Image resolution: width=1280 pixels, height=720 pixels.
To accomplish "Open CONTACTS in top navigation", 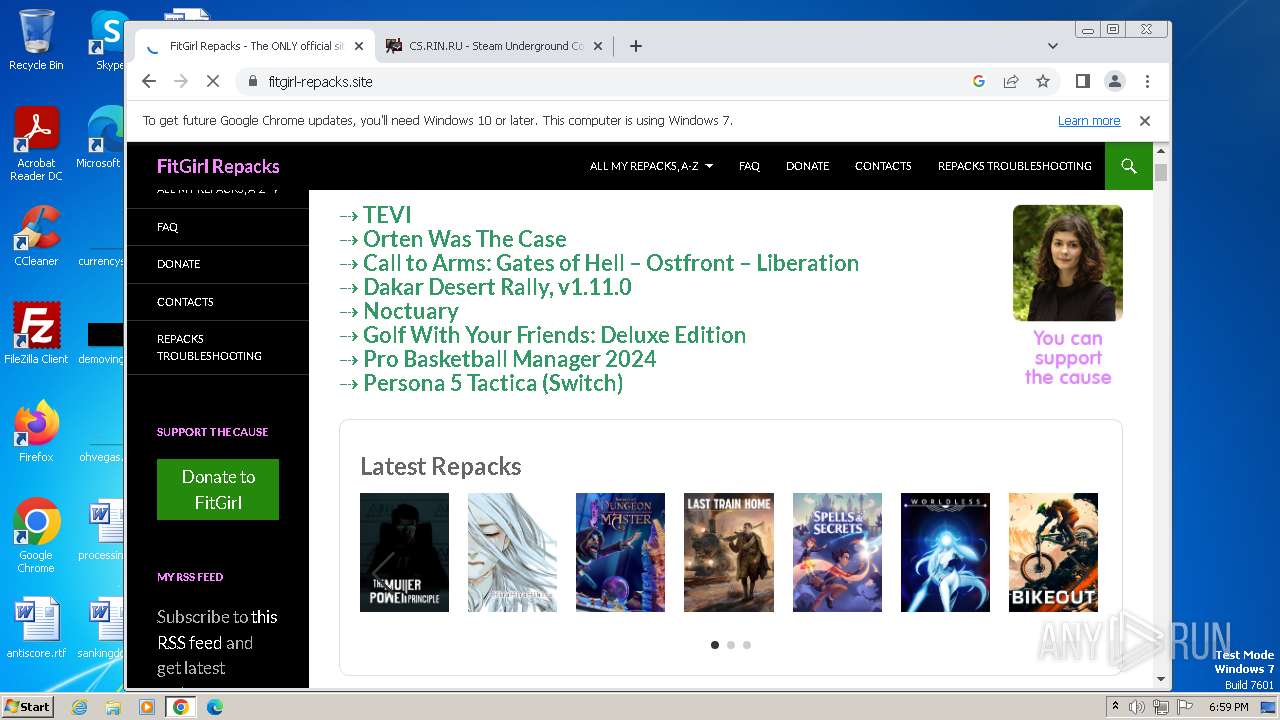I will point(883,166).
